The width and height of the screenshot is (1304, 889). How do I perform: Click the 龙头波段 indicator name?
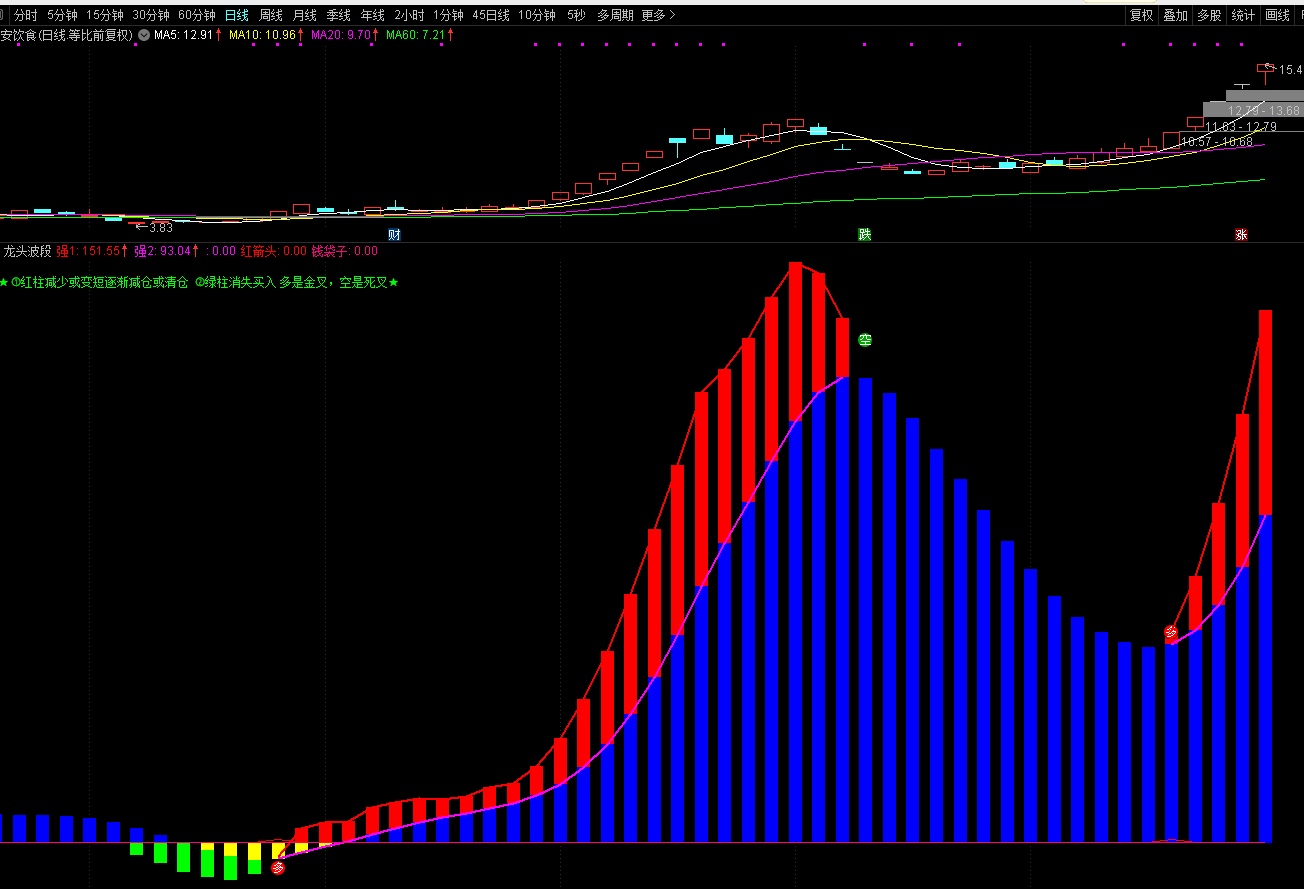click(x=27, y=251)
